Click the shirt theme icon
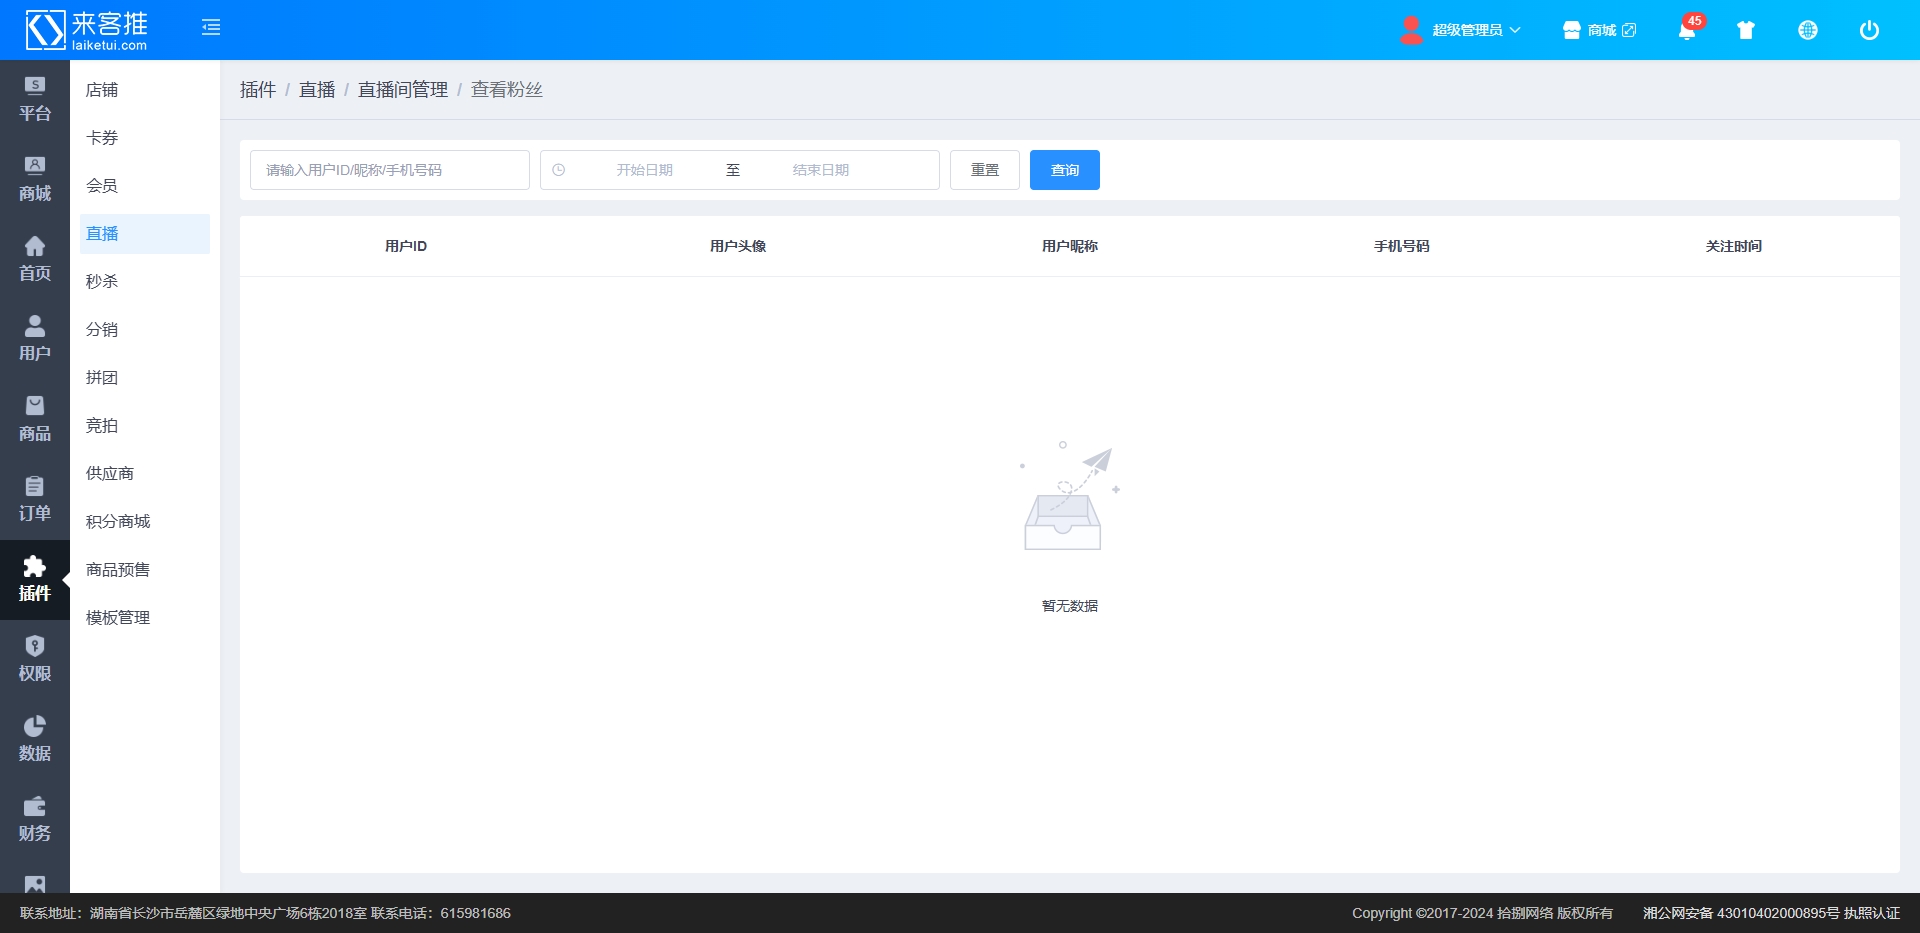Viewport: 1920px width, 933px height. point(1746,30)
